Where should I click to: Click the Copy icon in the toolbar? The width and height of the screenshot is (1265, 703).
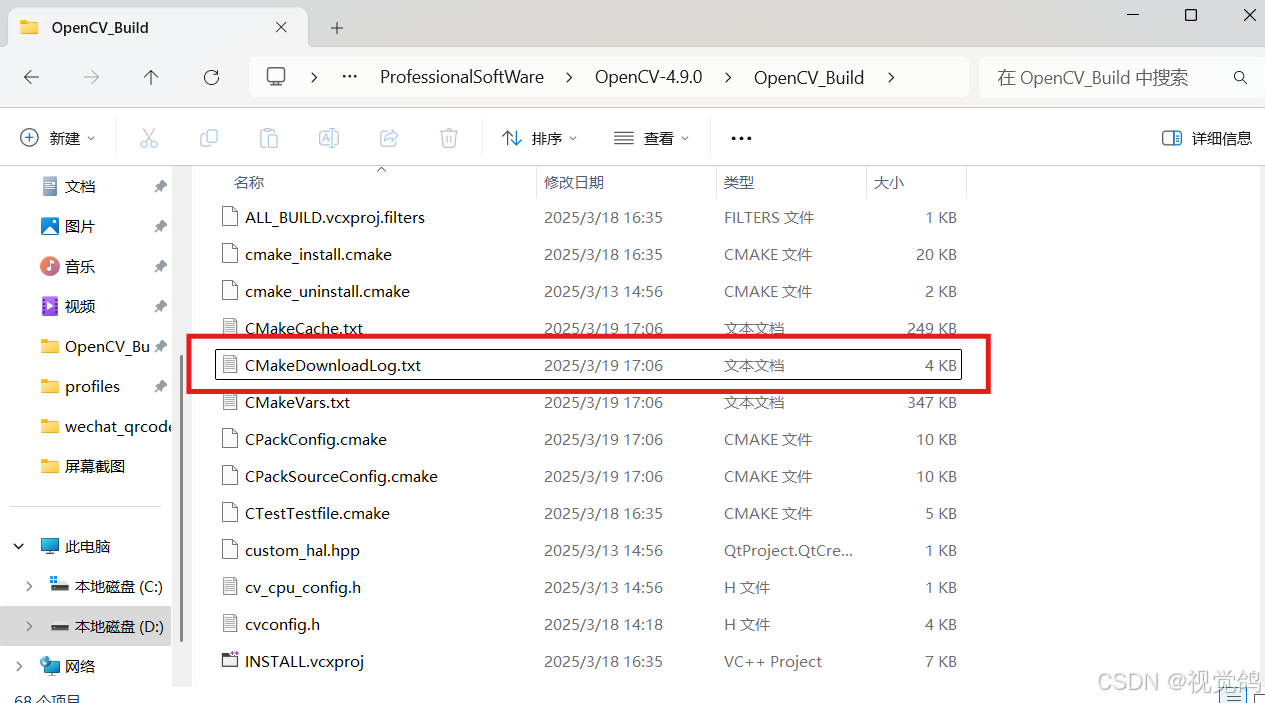pyautogui.click(x=208, y=138)
